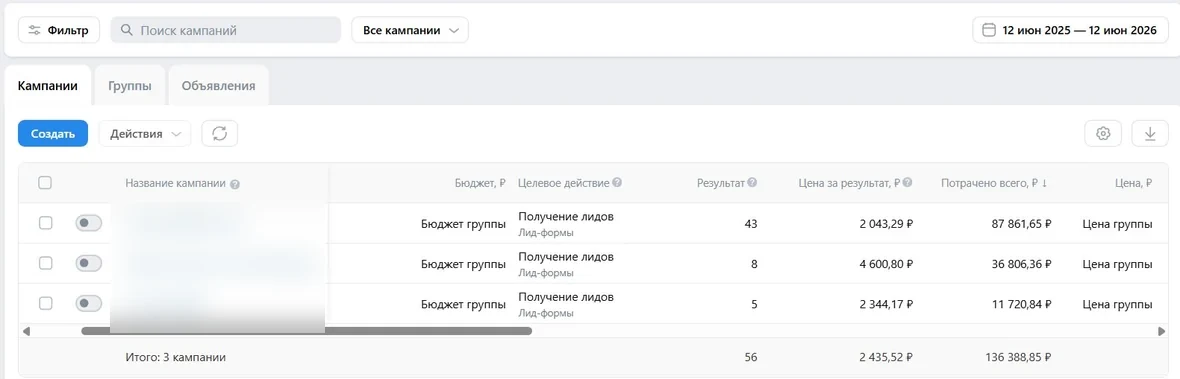Screen dimensions: 1180x379
Task: Click total spent 136 388,85 ₽
Action: pyautogui.click(x=1017, y=357)
